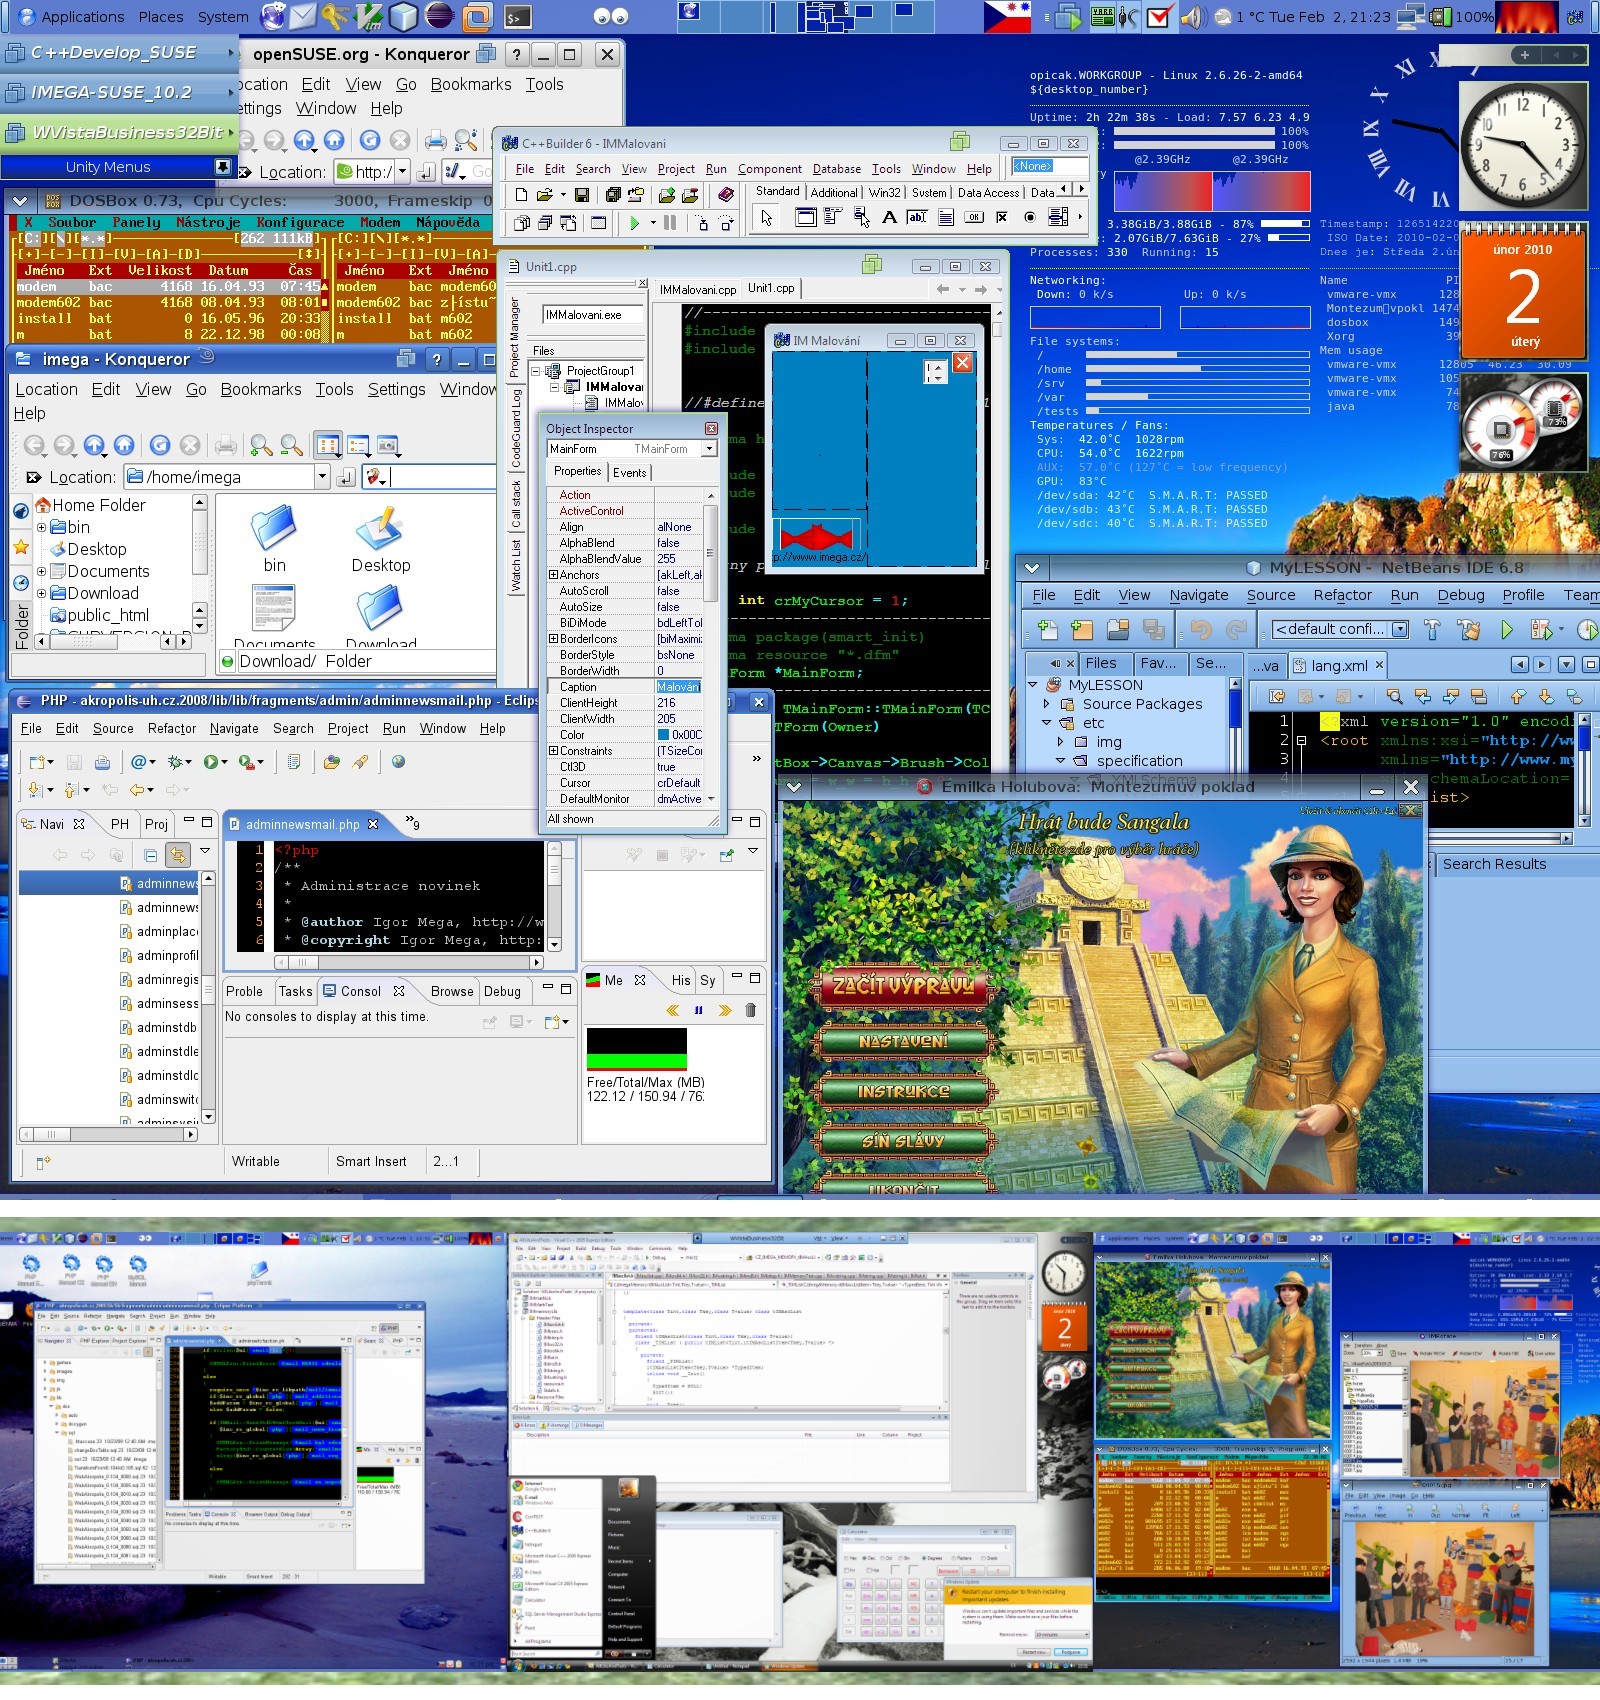Click Clean and Build icon in NetBeans
1600x1700 pixels.
[1468, 629]
